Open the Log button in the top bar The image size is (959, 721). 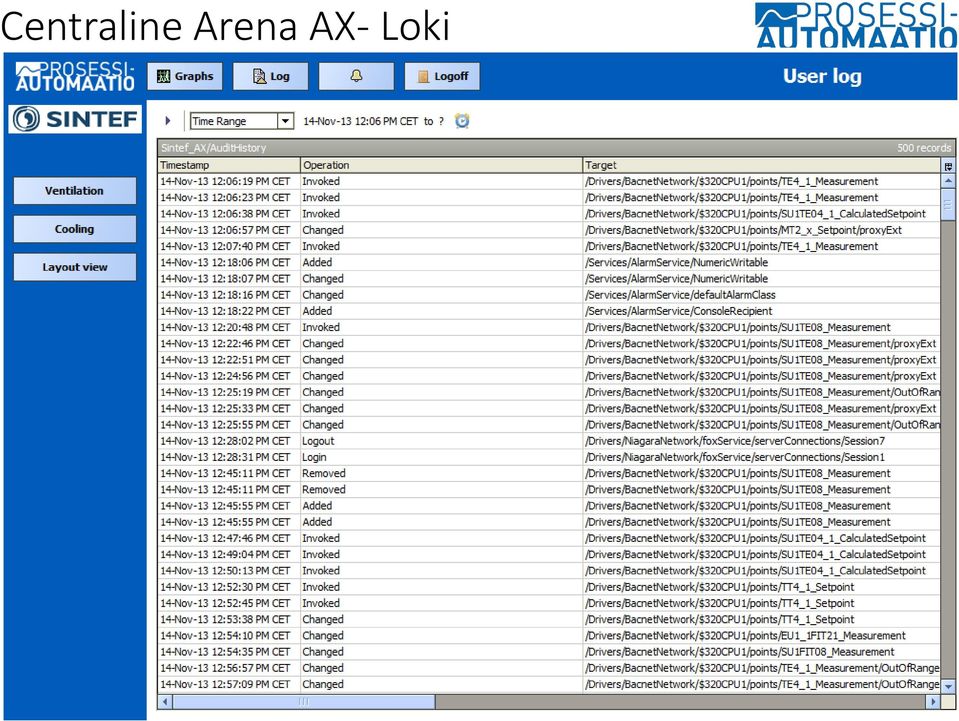(x=270, y=76)
